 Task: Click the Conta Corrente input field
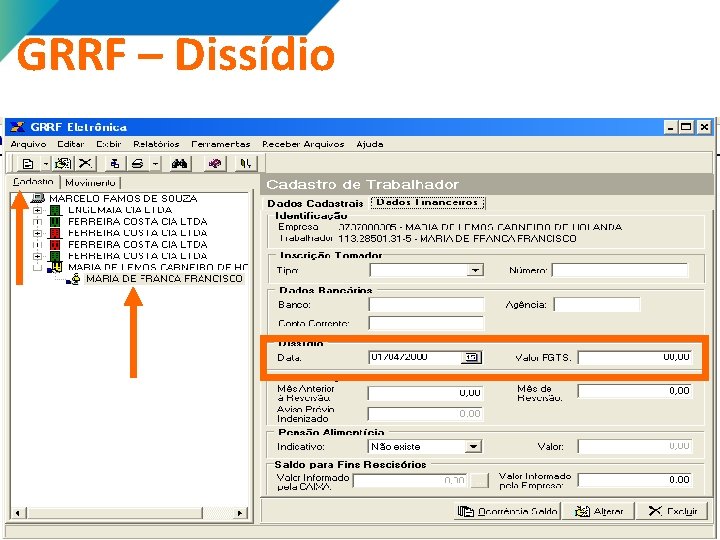(x=426, y=323)
